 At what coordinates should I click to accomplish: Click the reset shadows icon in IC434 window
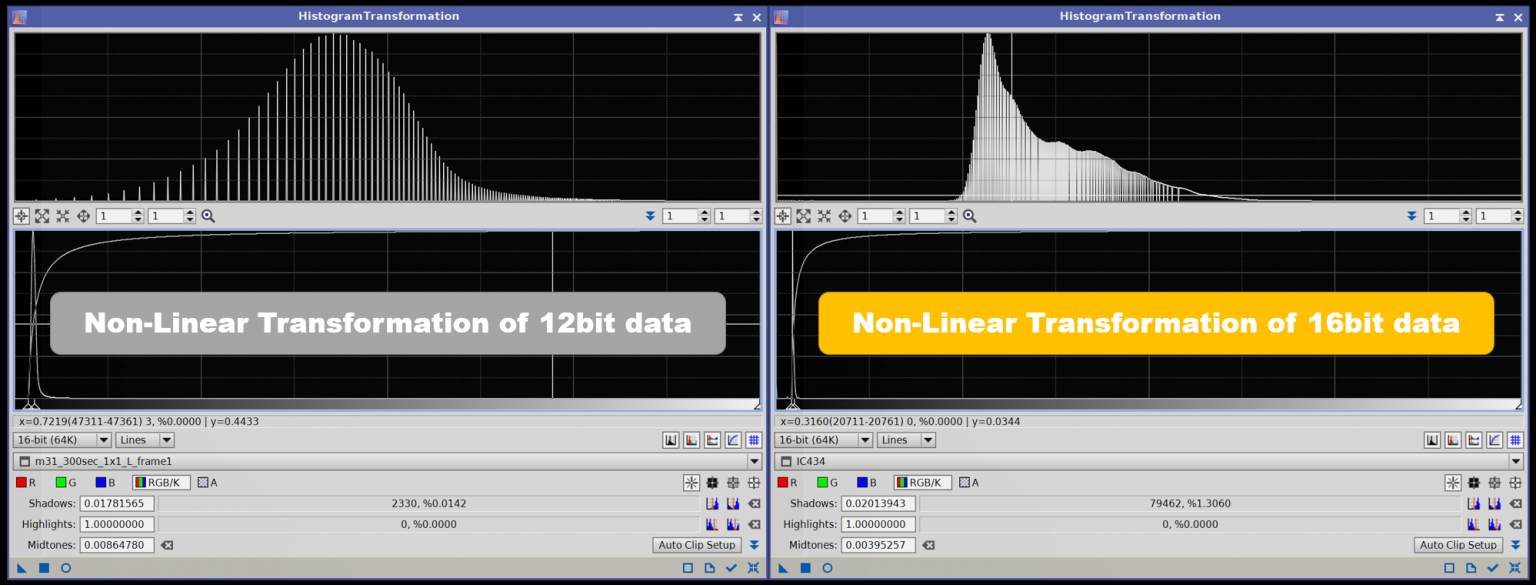pyautogui.click(x=1515, y=504)
